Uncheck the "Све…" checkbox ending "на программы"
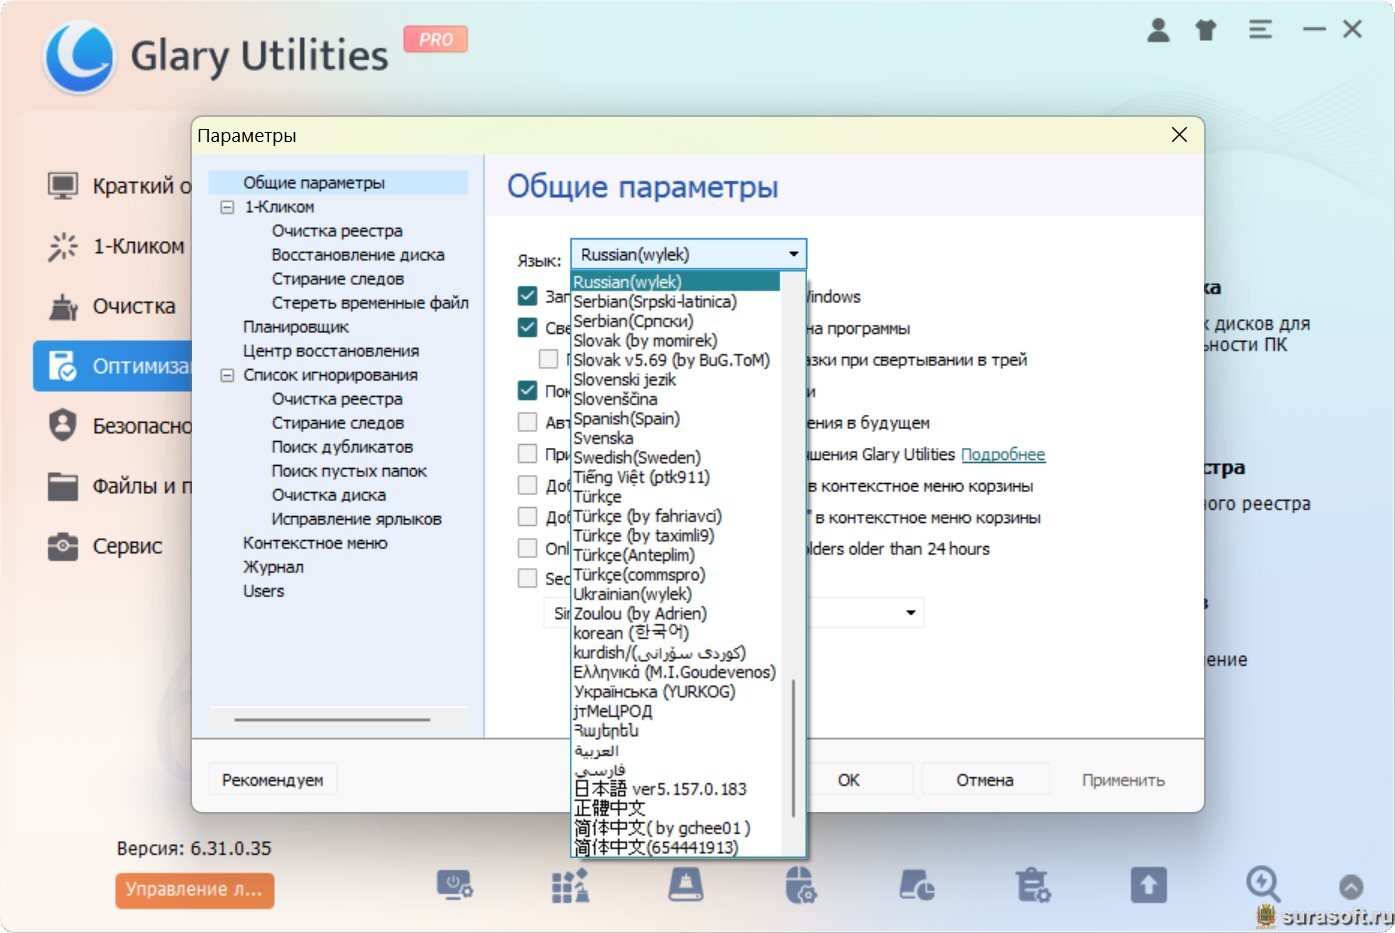The width and height of the screenshot is (1395, 933). [x=528, y=327]
